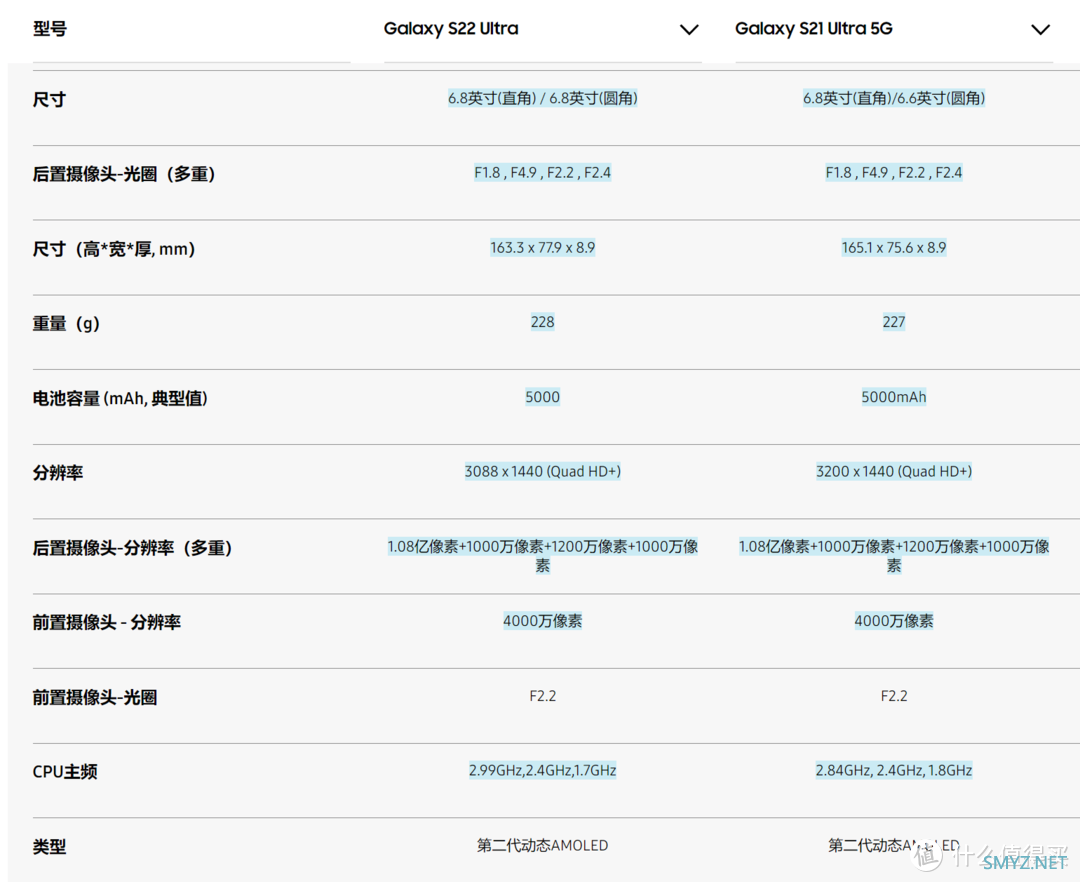Screen dimensions: 1080x882
Task: Click the chevron next to Galaxy S21 Ultra 5G
Action: pos(1040,30)
